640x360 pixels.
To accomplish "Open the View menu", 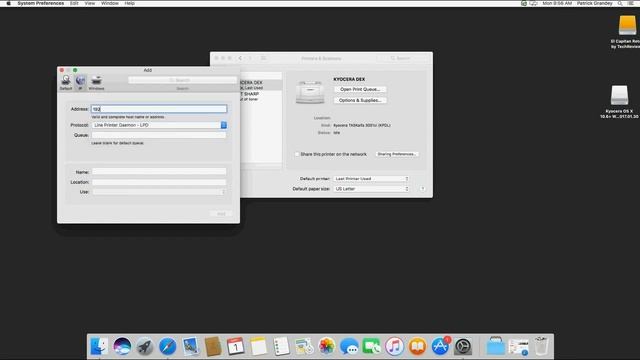I will tap(90, 3).
